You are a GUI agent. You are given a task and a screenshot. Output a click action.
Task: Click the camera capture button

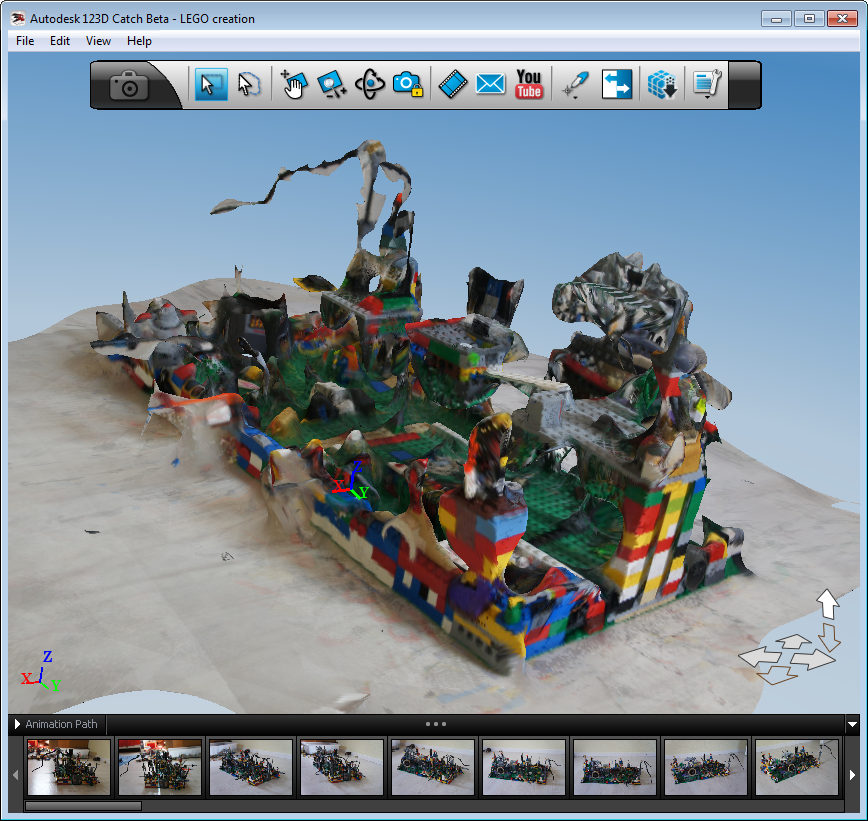[129, 85]
